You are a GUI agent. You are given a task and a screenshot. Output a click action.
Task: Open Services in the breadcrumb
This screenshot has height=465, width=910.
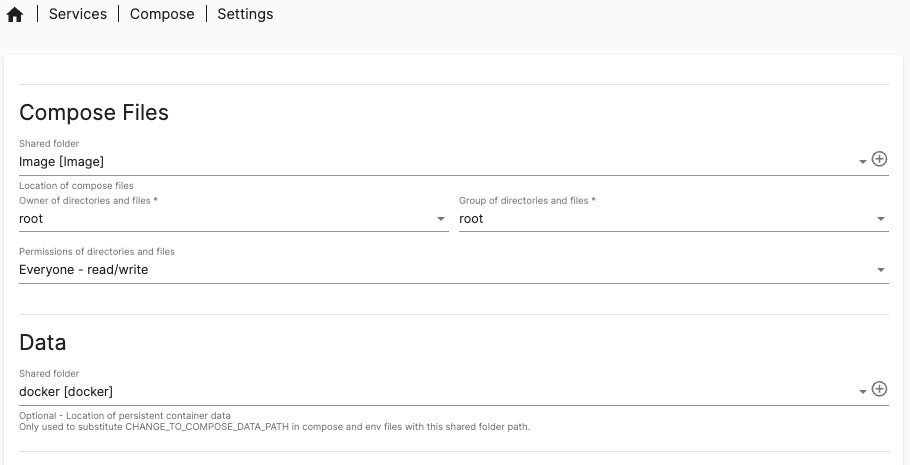78,14
